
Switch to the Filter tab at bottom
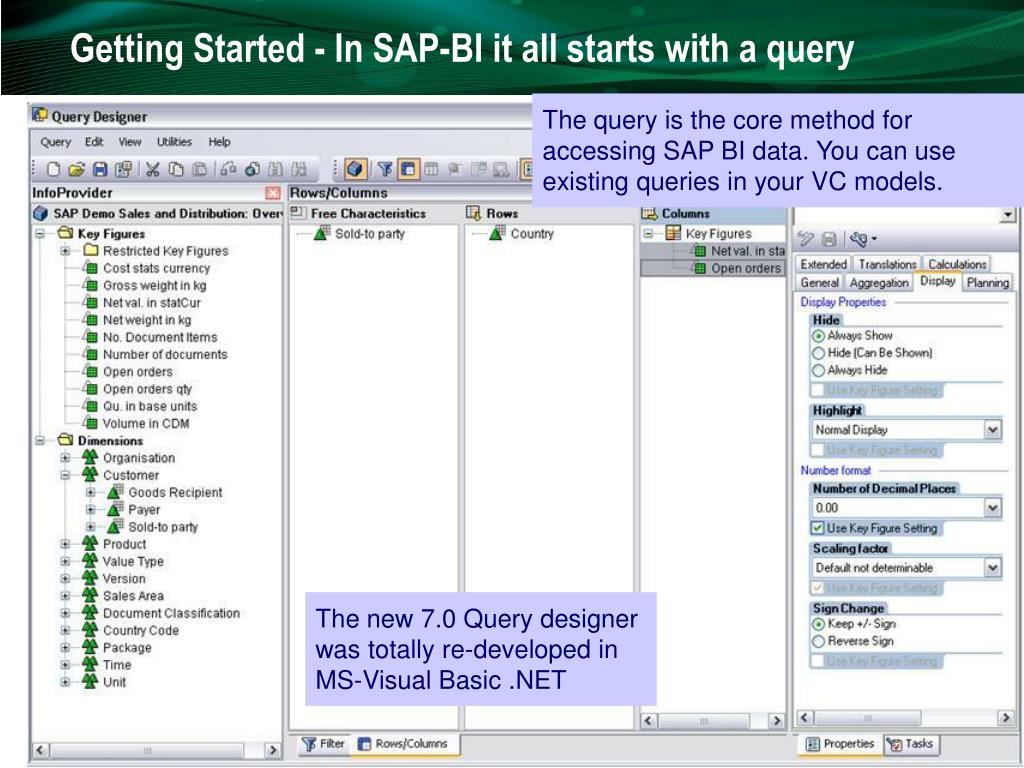click(323, 744)
